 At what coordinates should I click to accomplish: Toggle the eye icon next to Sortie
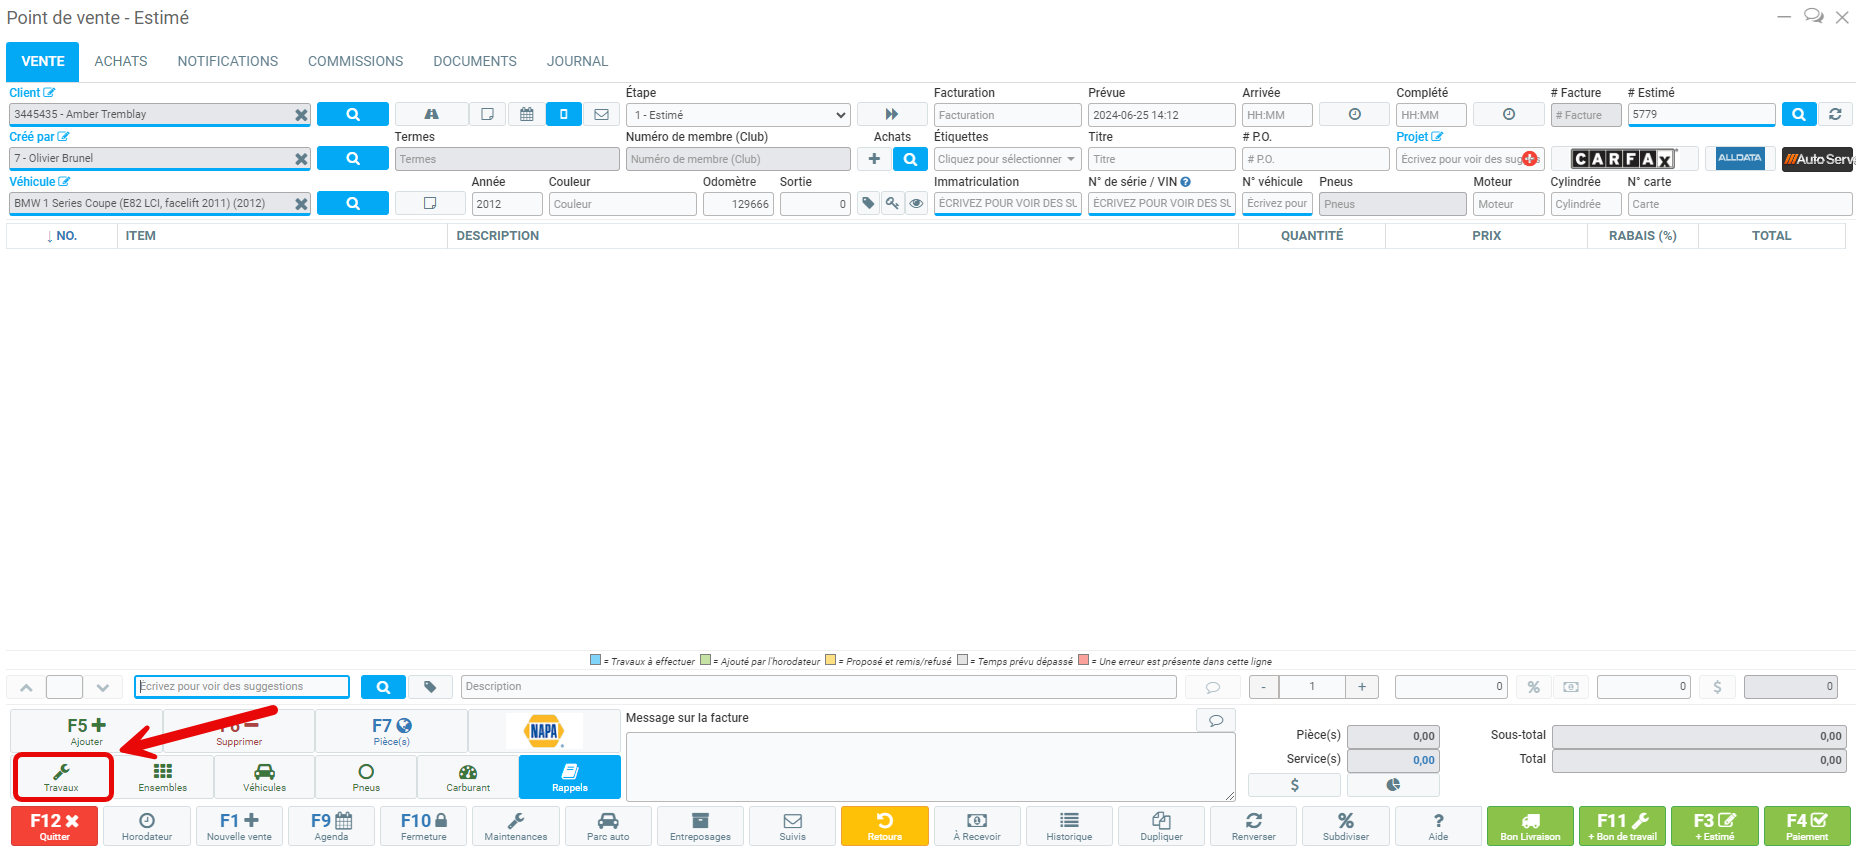tap(916, 204)
